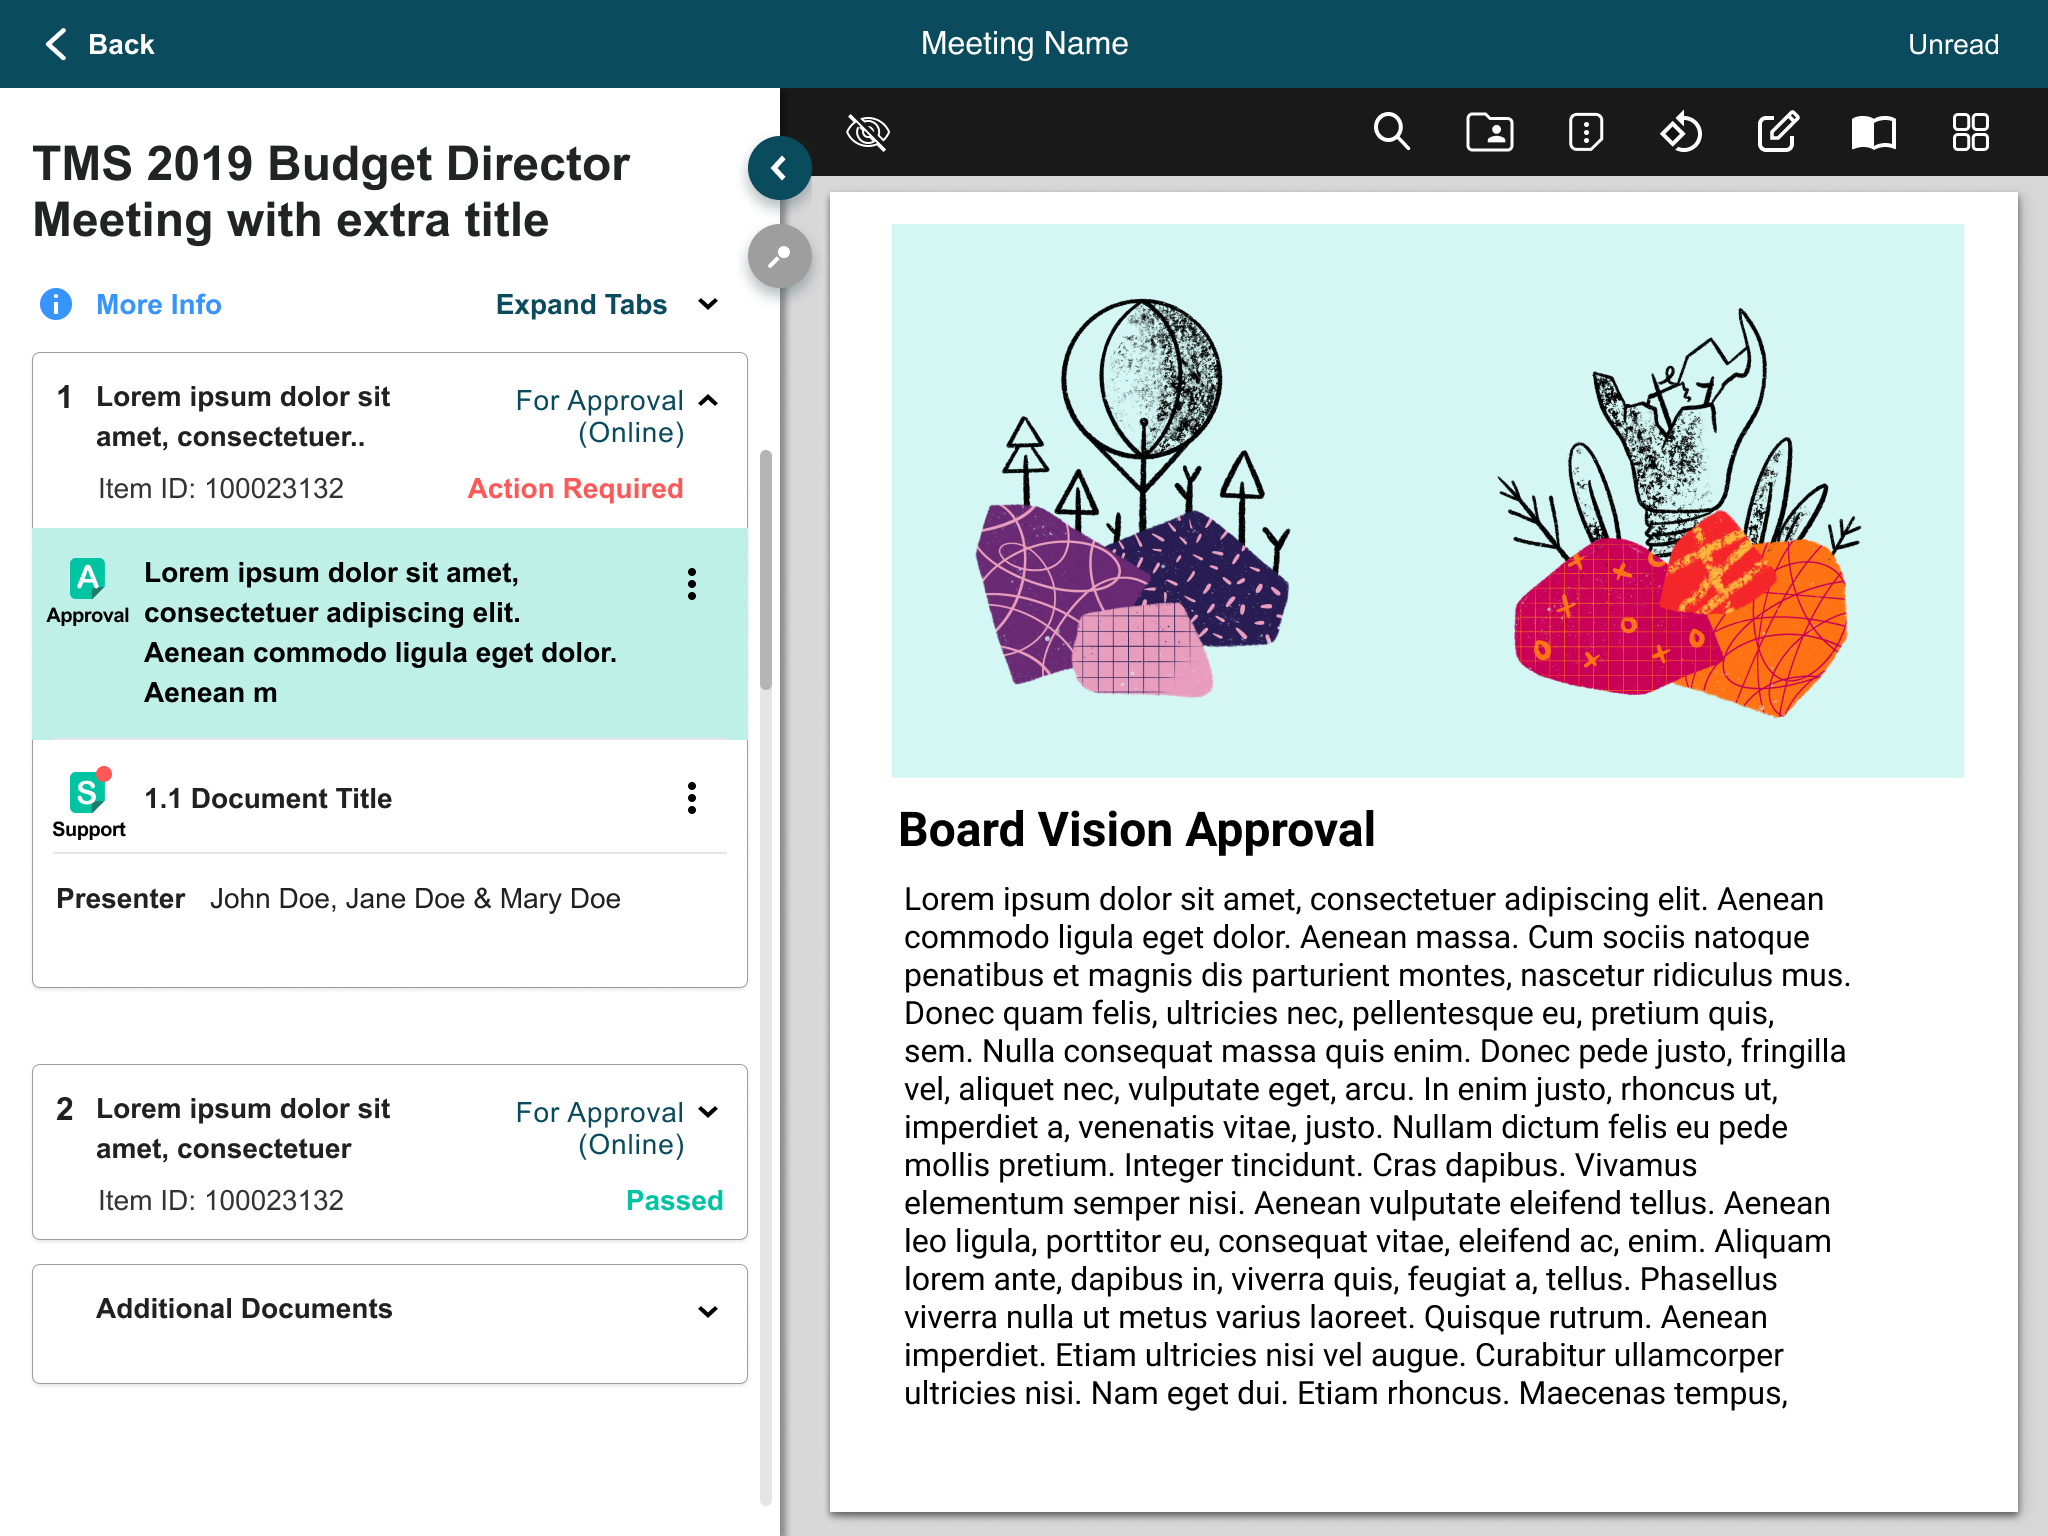Open the shared folder icon in toolbar

[1489, 132]
